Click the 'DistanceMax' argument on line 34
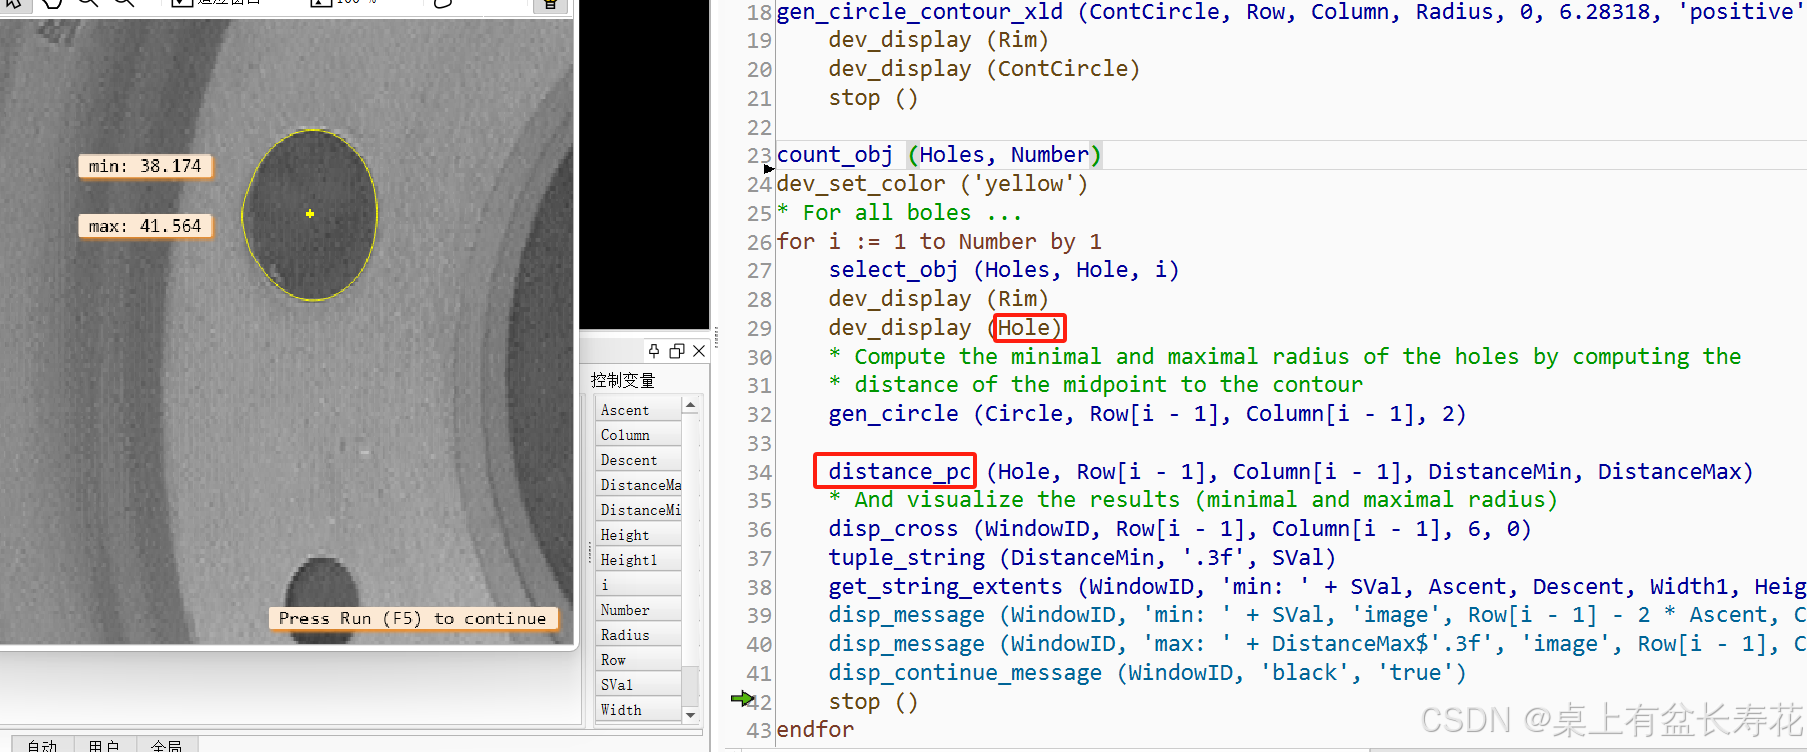 (1669, 472)
